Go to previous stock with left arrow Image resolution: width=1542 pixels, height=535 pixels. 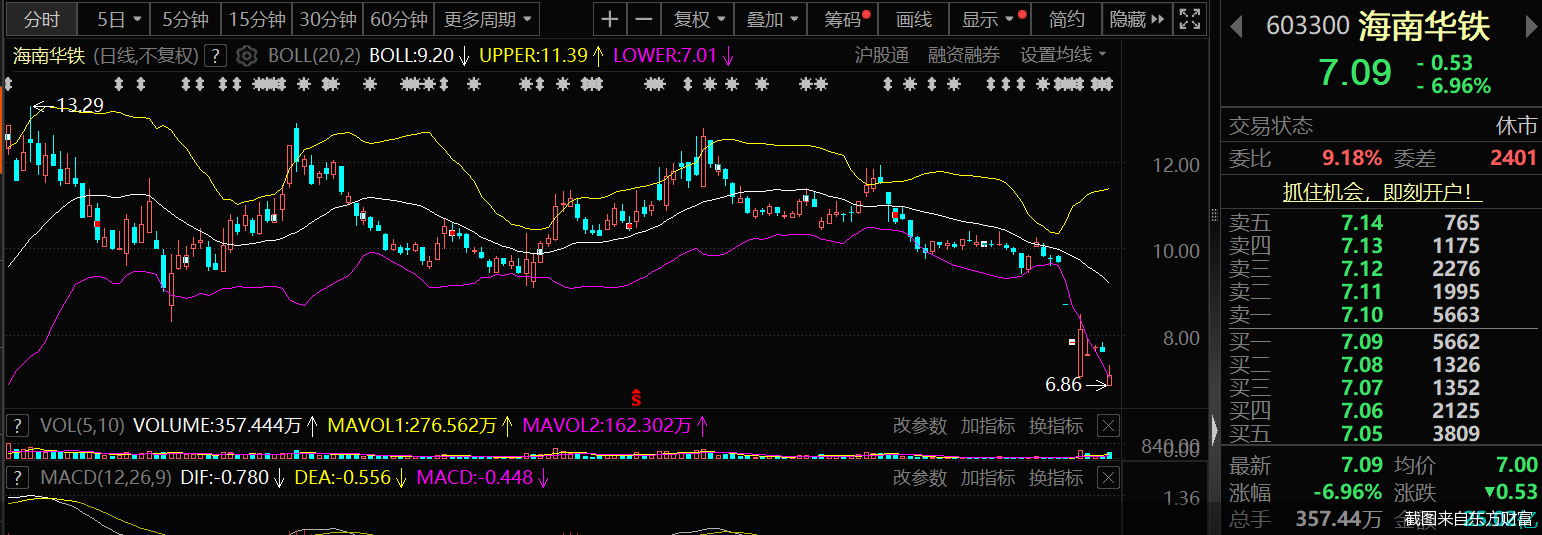click(1237, 26)
